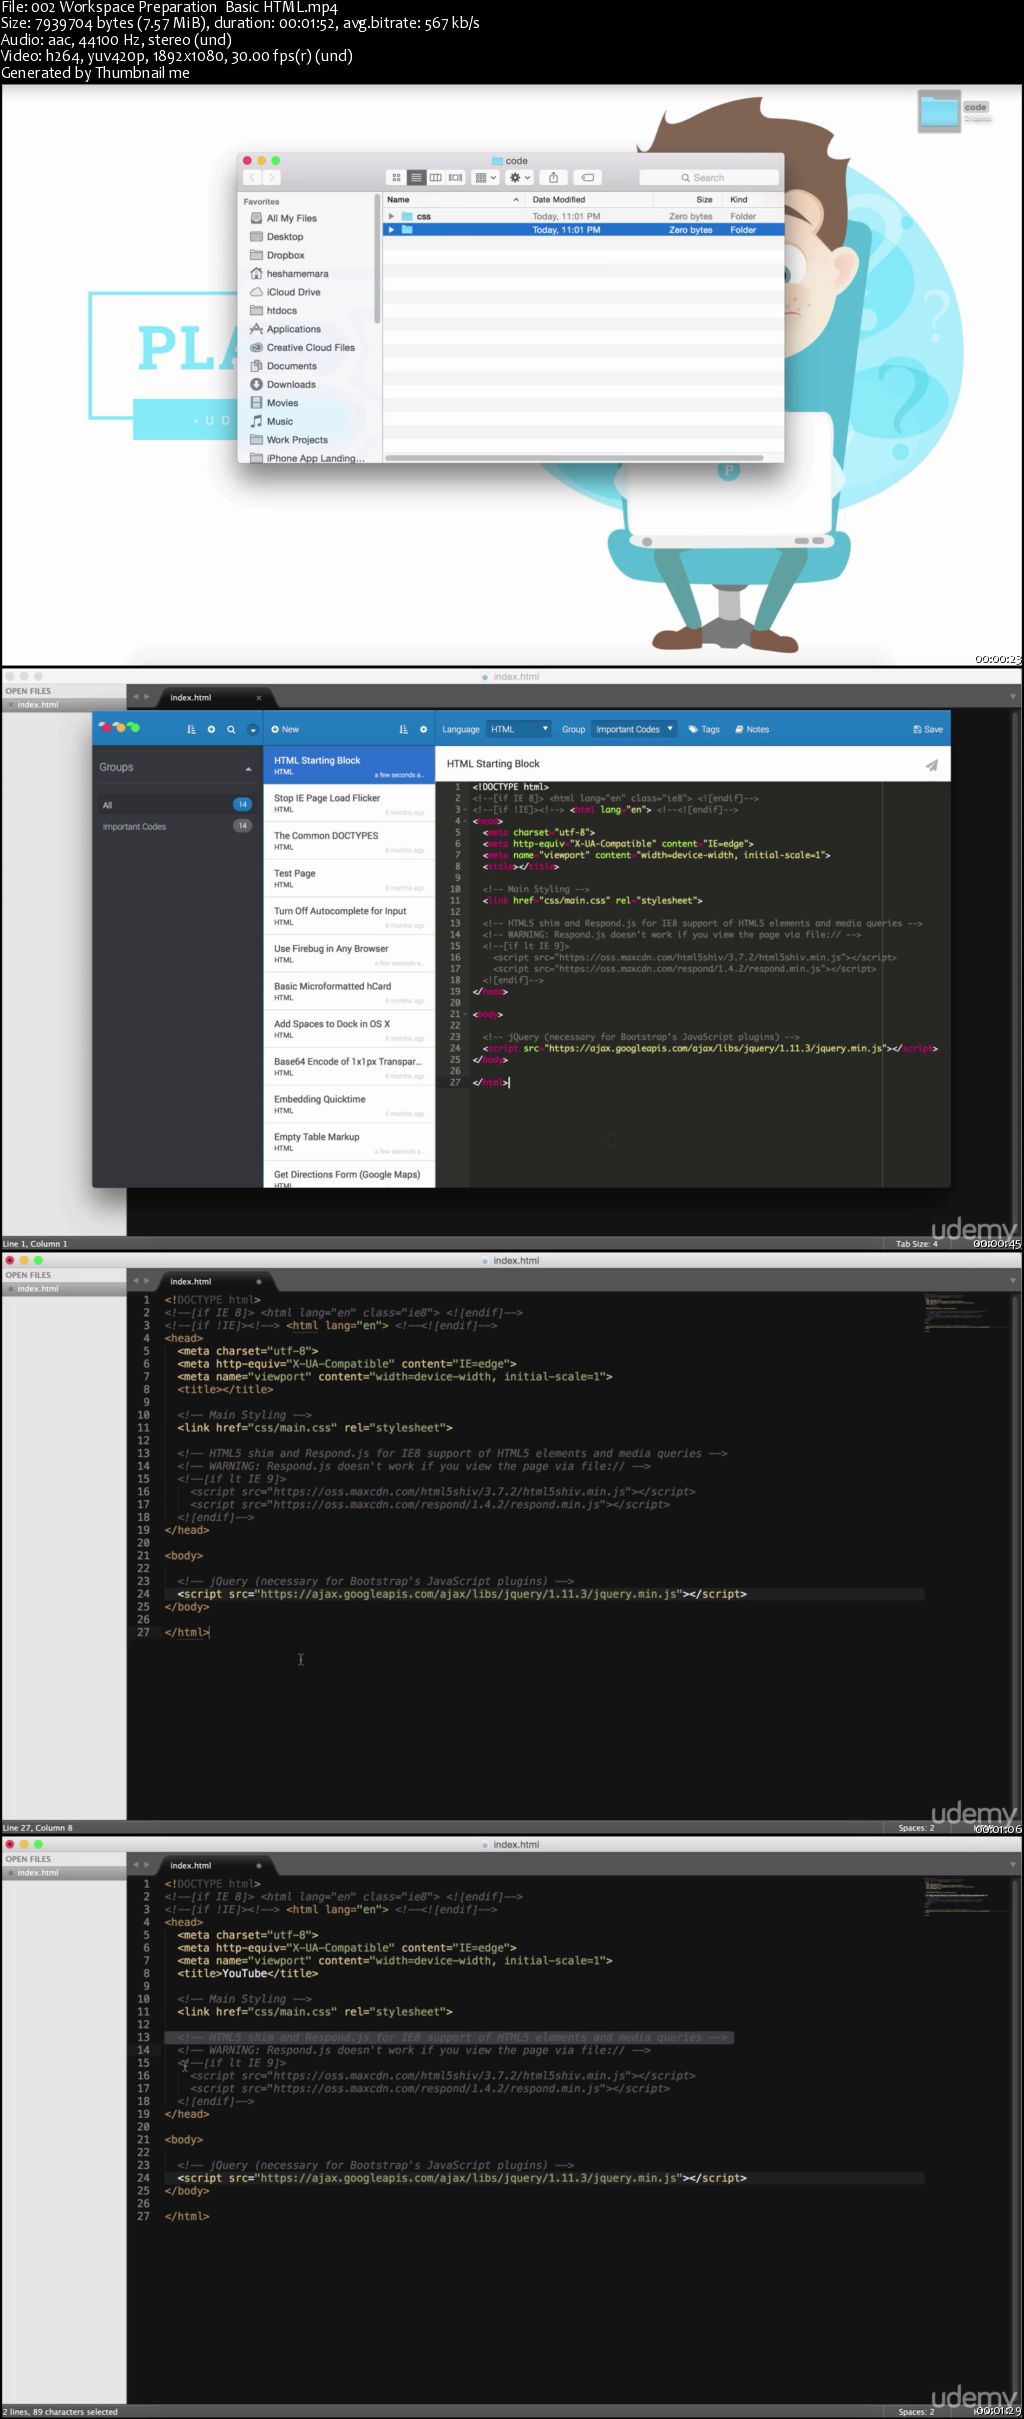Switch Finder to list view
The image size is (1024, 2419).
tap(416, 177)
